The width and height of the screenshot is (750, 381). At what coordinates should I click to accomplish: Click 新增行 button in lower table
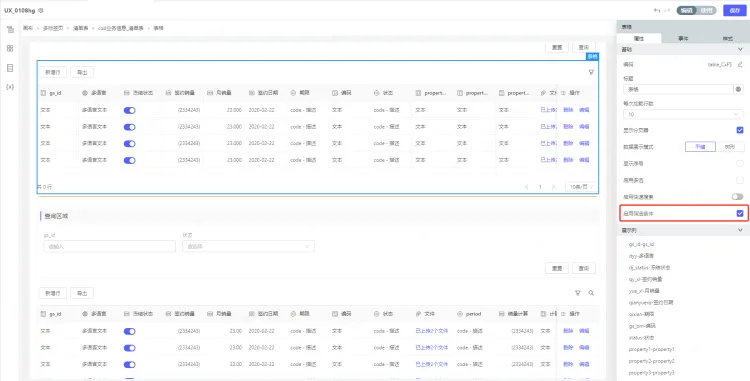tap(53, 293)
